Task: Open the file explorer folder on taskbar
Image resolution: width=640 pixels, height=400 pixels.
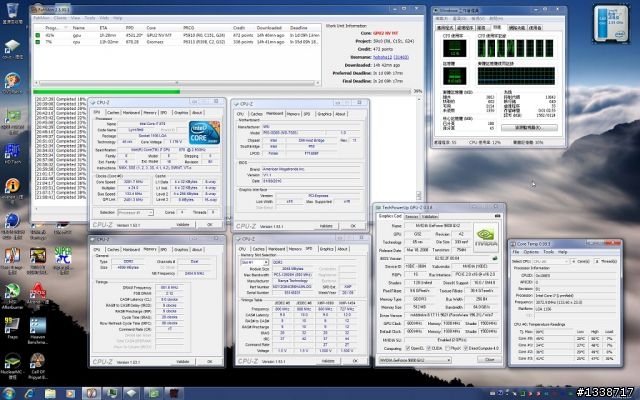Action: click(50, 393)
